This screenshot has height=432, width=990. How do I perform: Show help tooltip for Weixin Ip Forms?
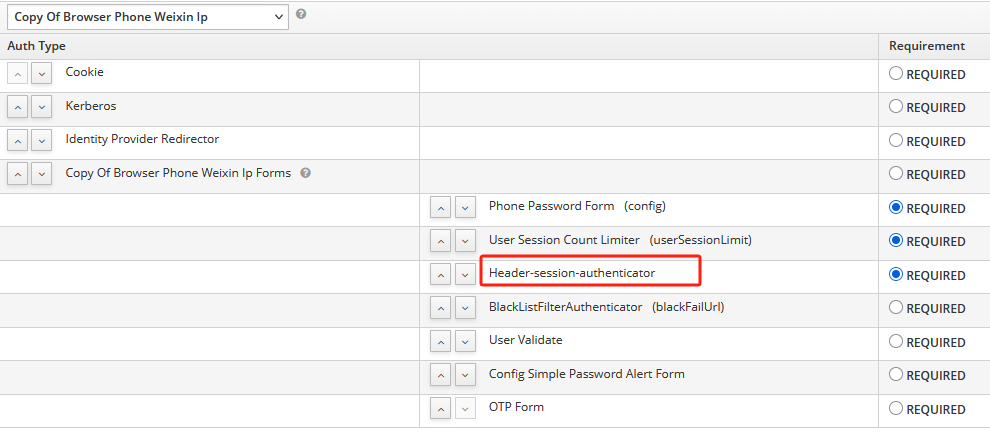tap(306, 173)
